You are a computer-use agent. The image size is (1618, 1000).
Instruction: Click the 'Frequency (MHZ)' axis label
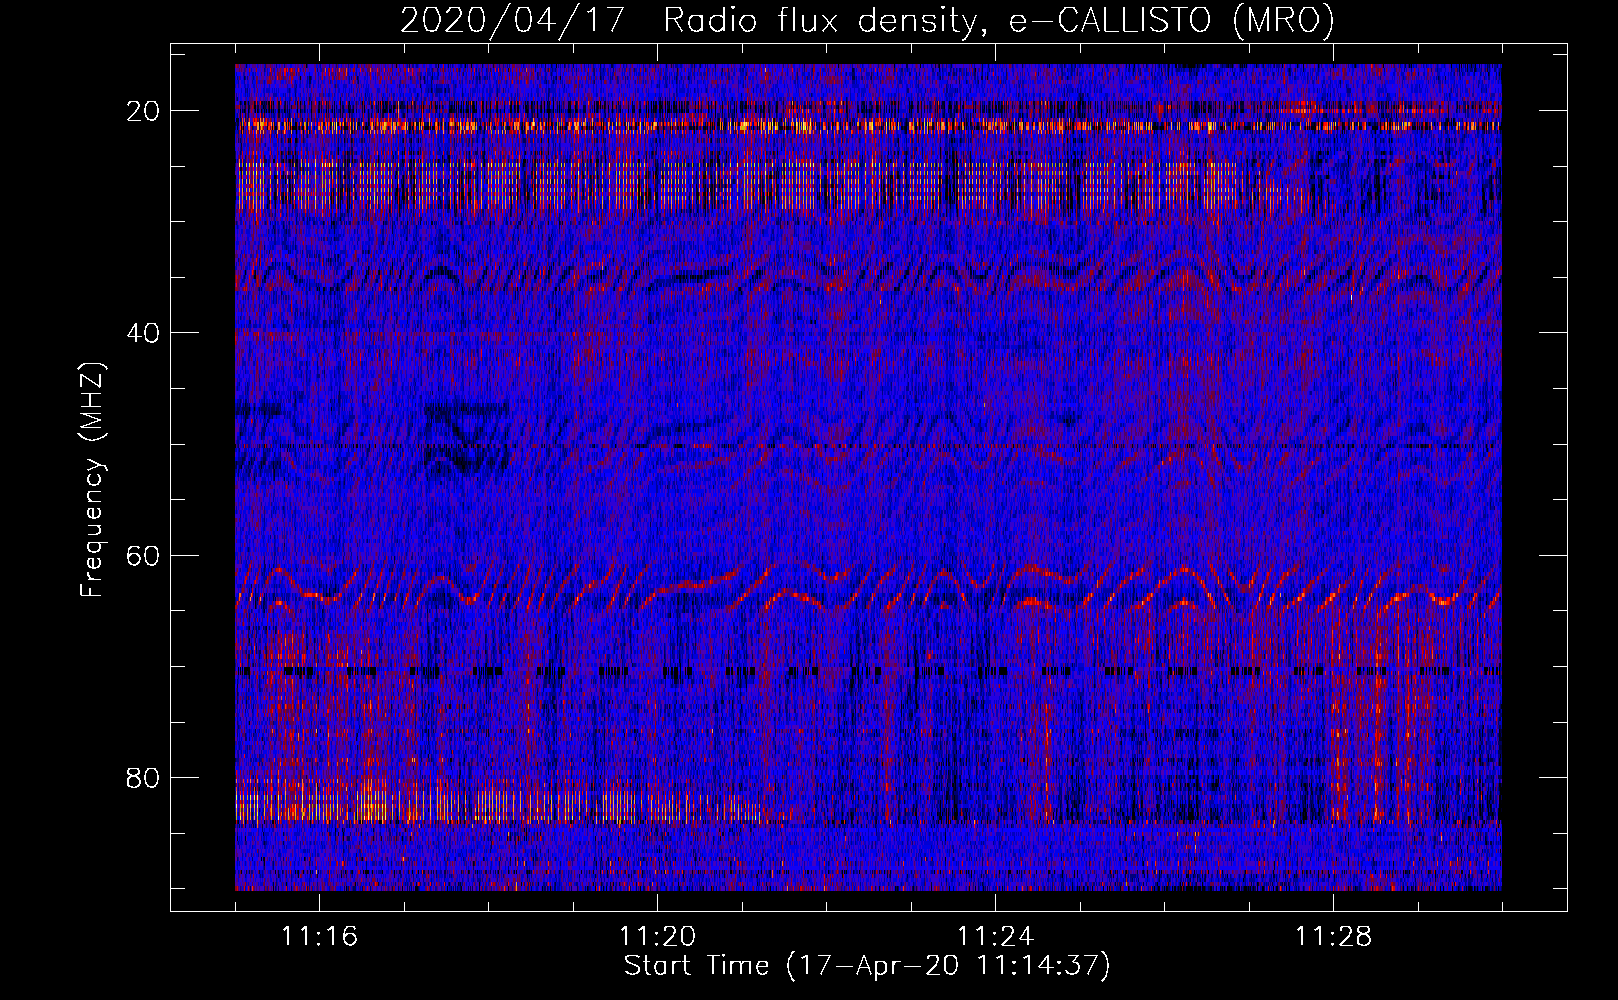pos(92,480)
